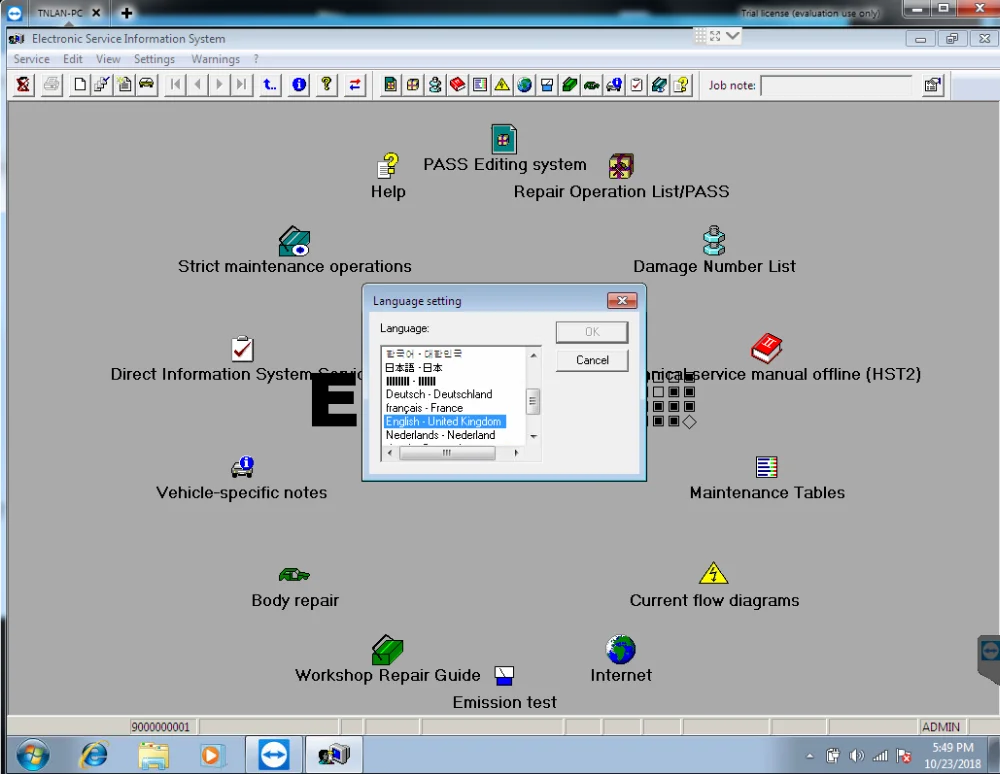Click the Workshop Repair Guide toolbar icon
The image size is (1000, 774).
pyautogui.click(x=569, y=85)
